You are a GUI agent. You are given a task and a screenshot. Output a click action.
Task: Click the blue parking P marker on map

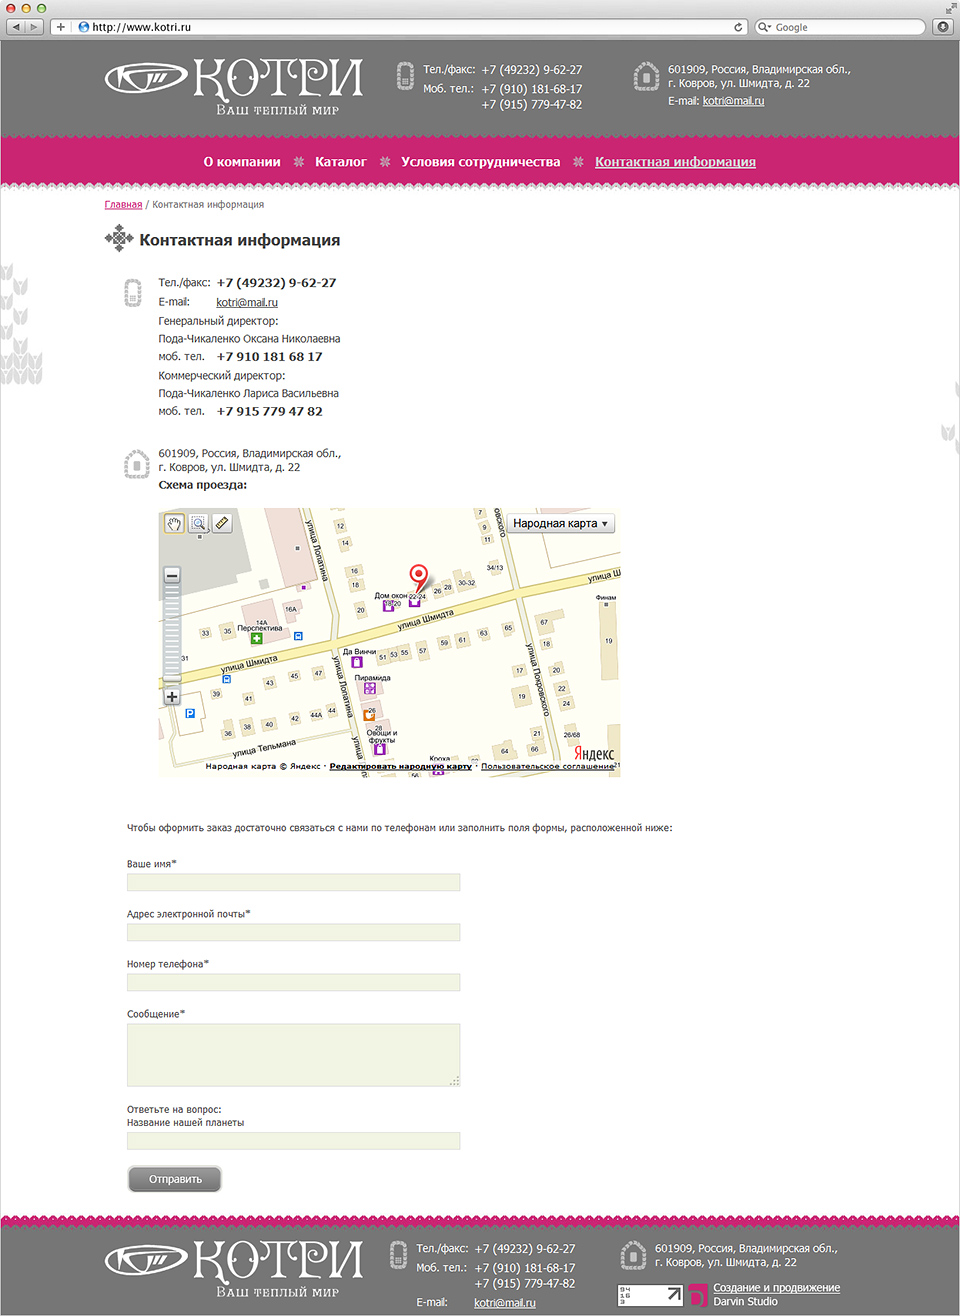(x=190, y=713)
